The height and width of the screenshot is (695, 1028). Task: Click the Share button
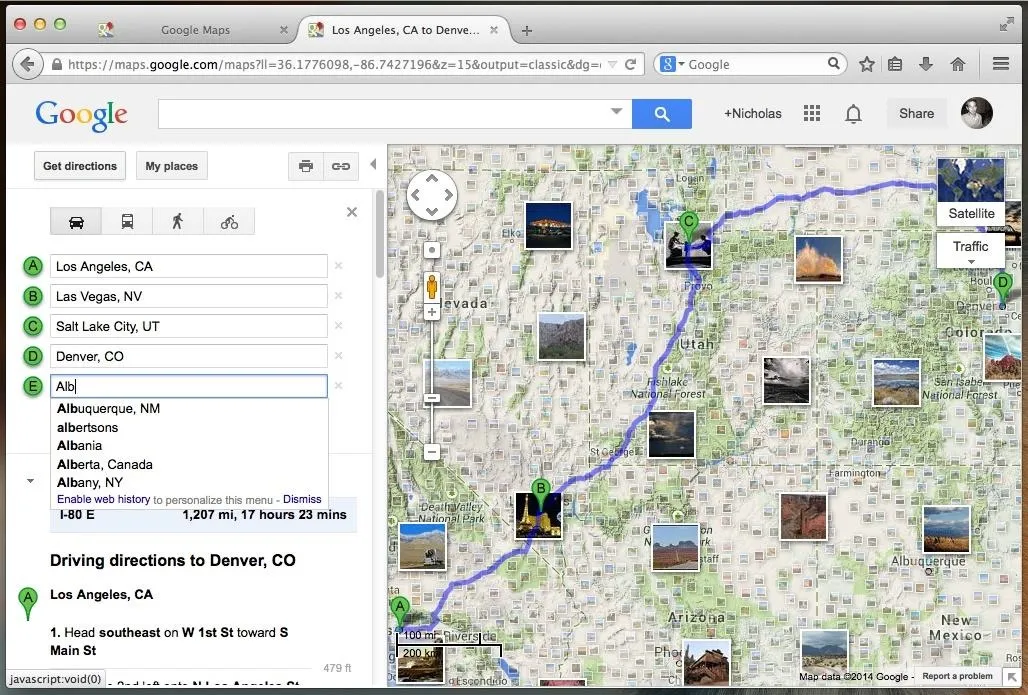pos(916,113)
